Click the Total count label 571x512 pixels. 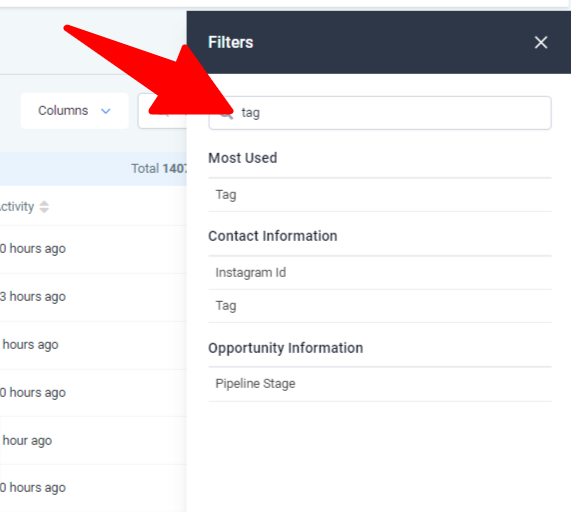[159, 169]
